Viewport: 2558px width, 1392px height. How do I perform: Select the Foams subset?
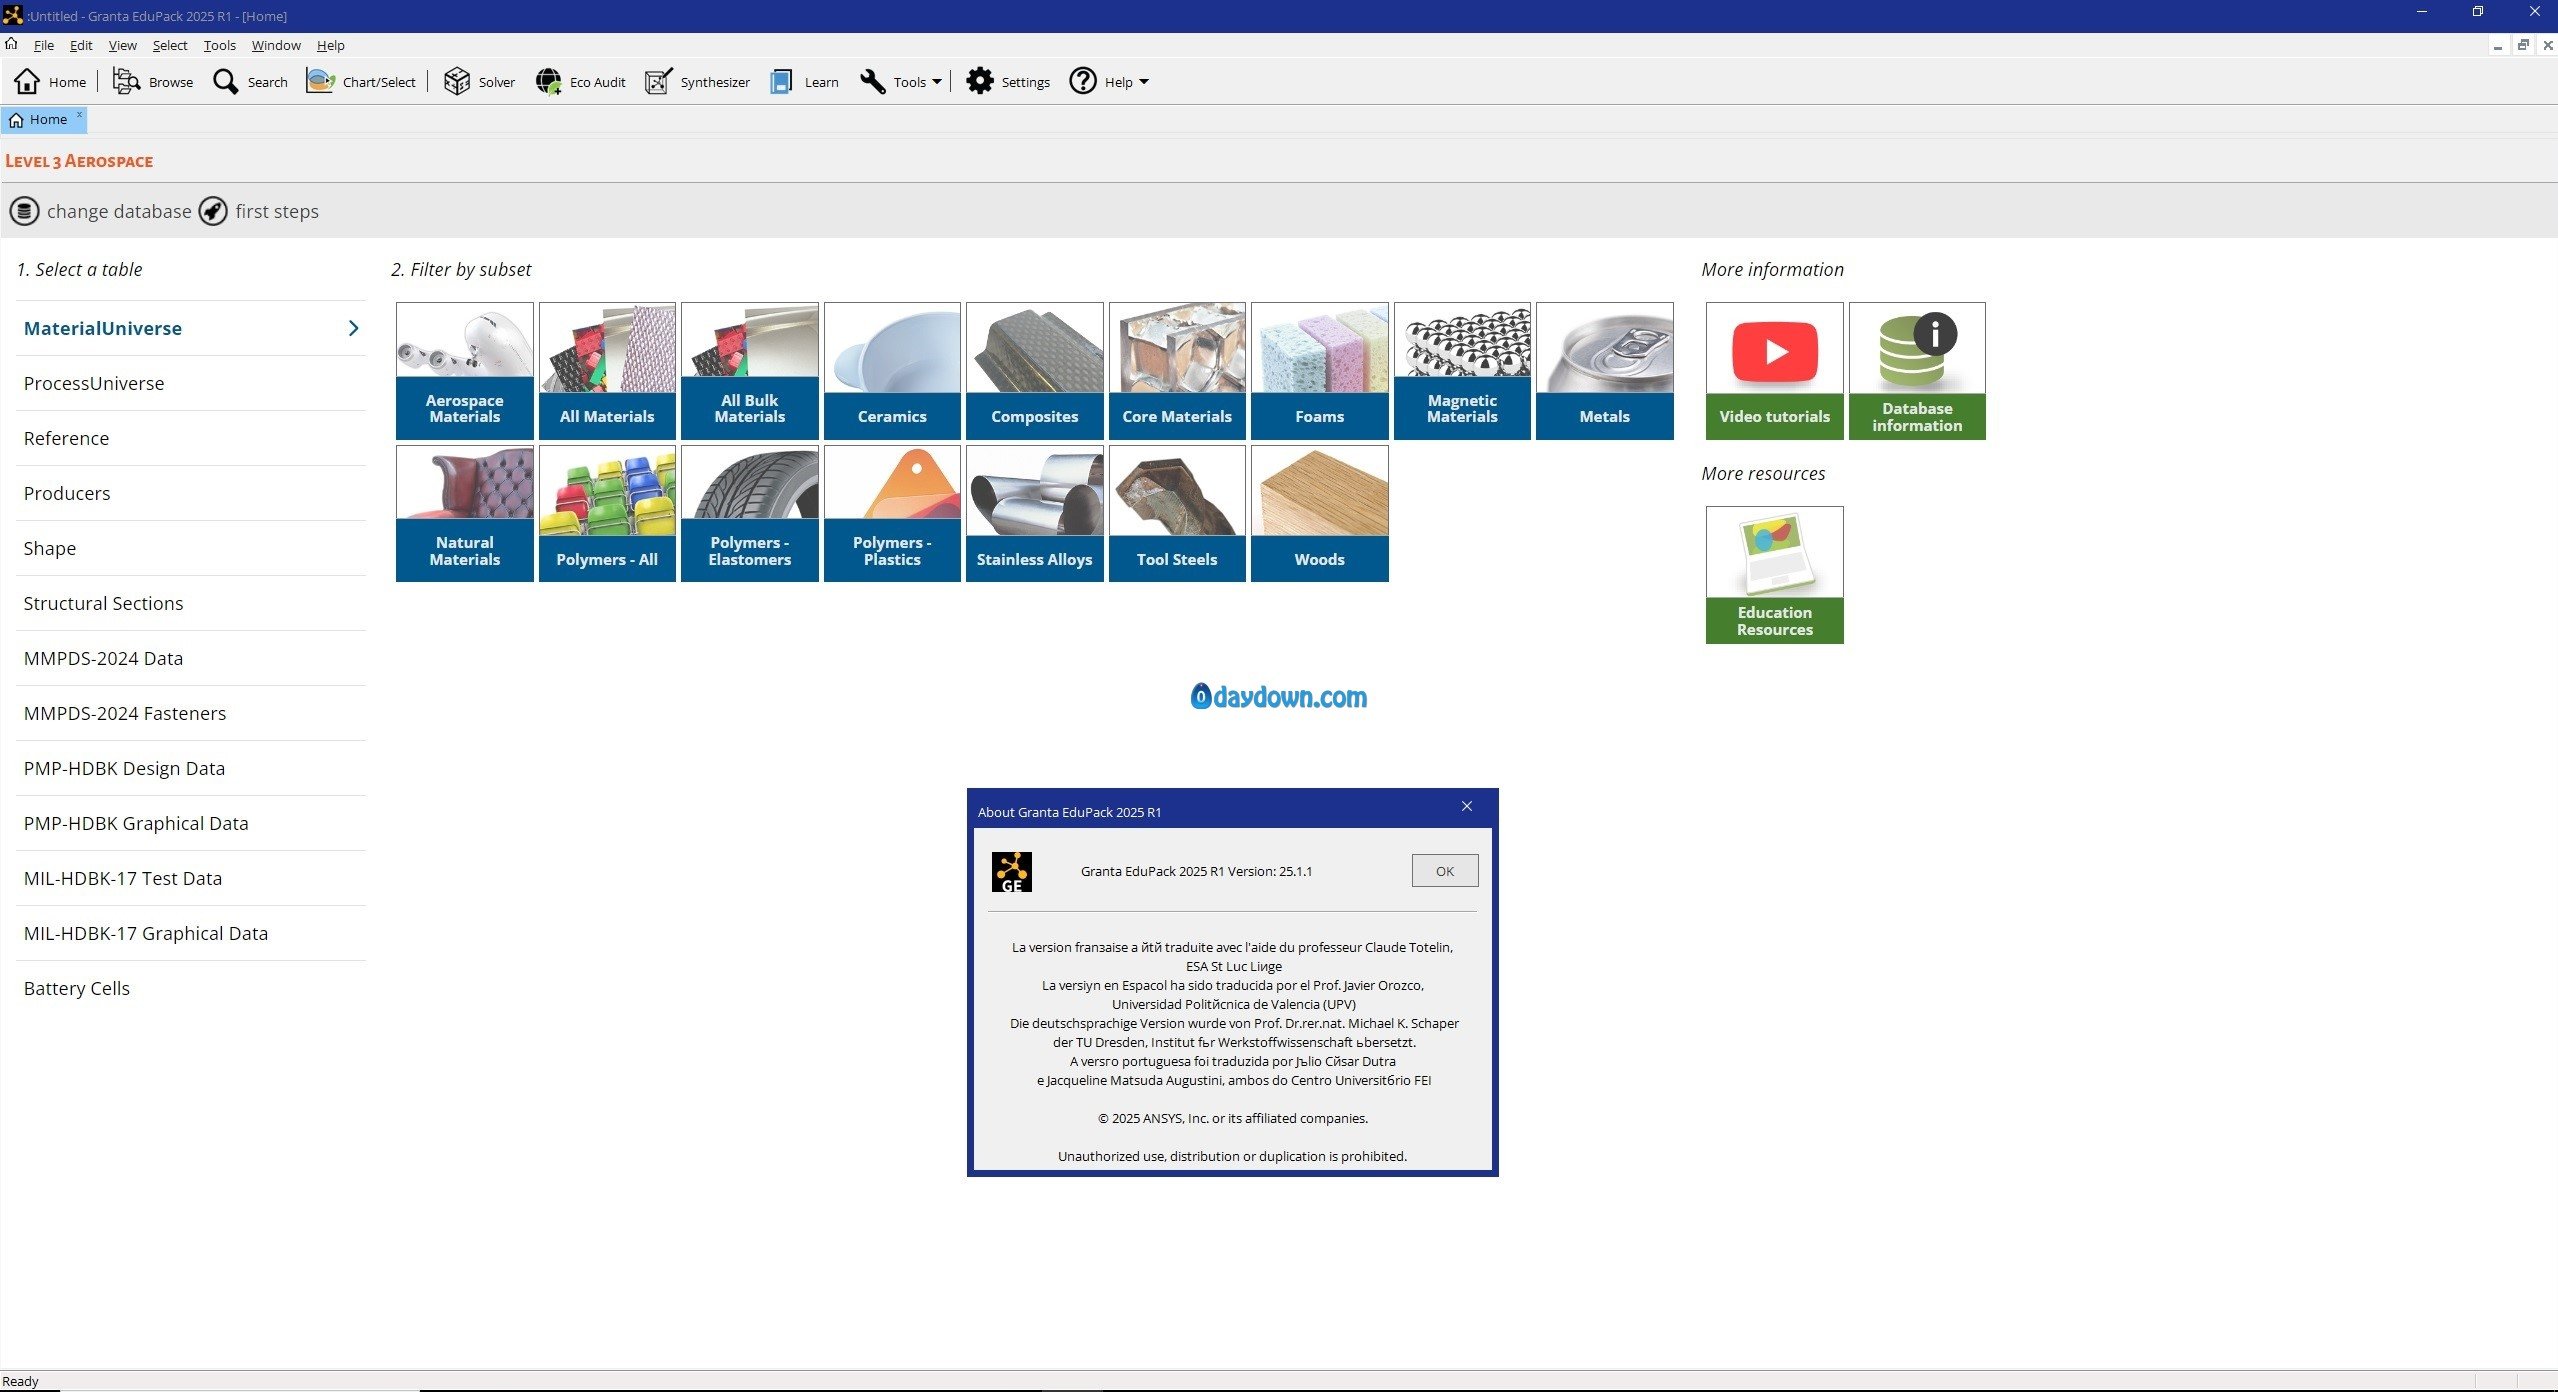1320,371
